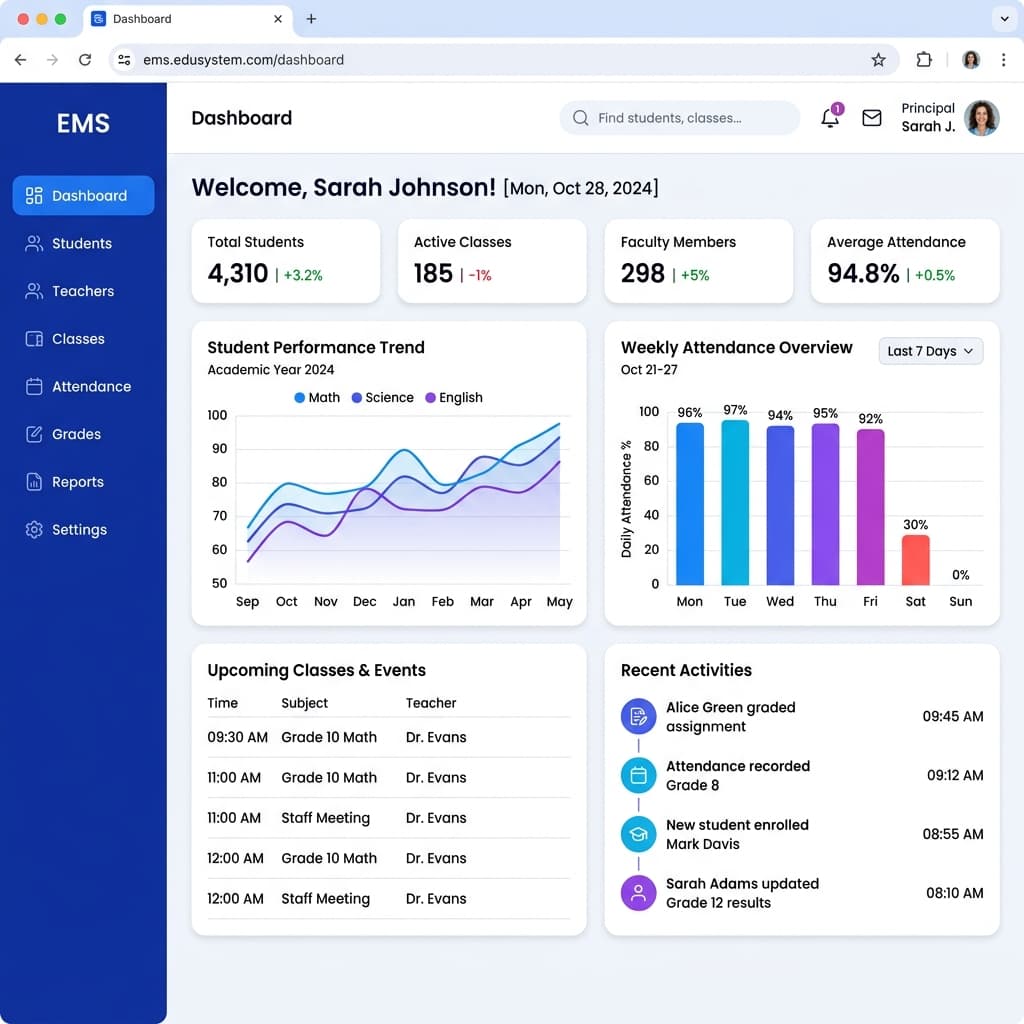Screen dimensions: 1024x1024
Task: Click the Attendance calendar icon in sidebar
Action: [34, 386]
